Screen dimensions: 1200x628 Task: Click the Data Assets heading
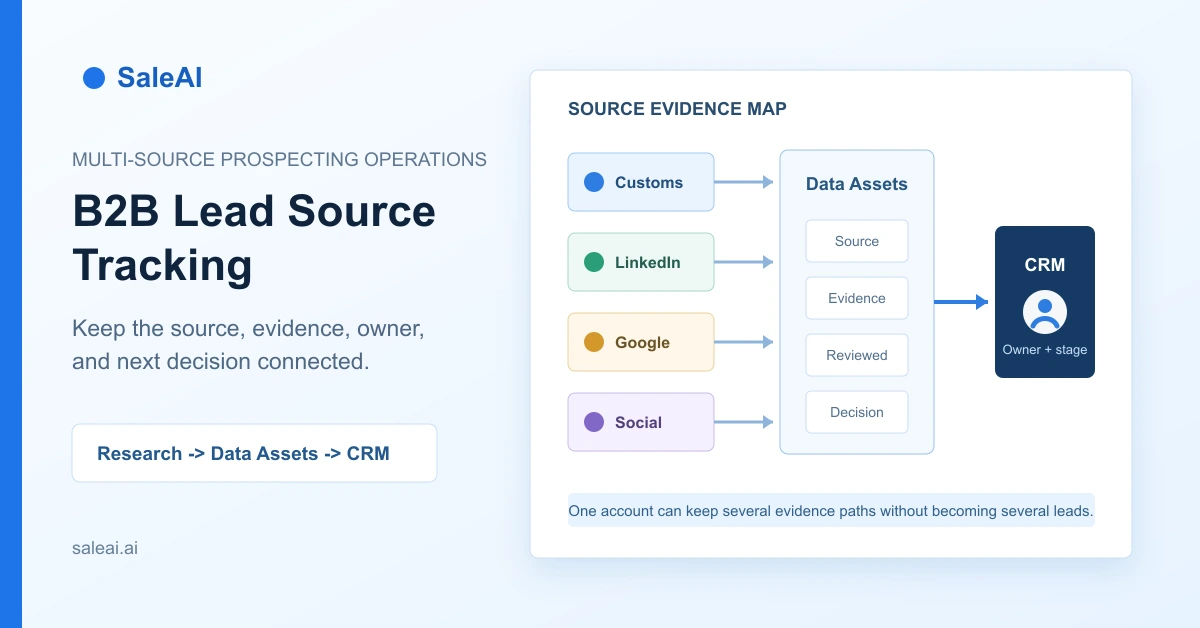(857, 184)
